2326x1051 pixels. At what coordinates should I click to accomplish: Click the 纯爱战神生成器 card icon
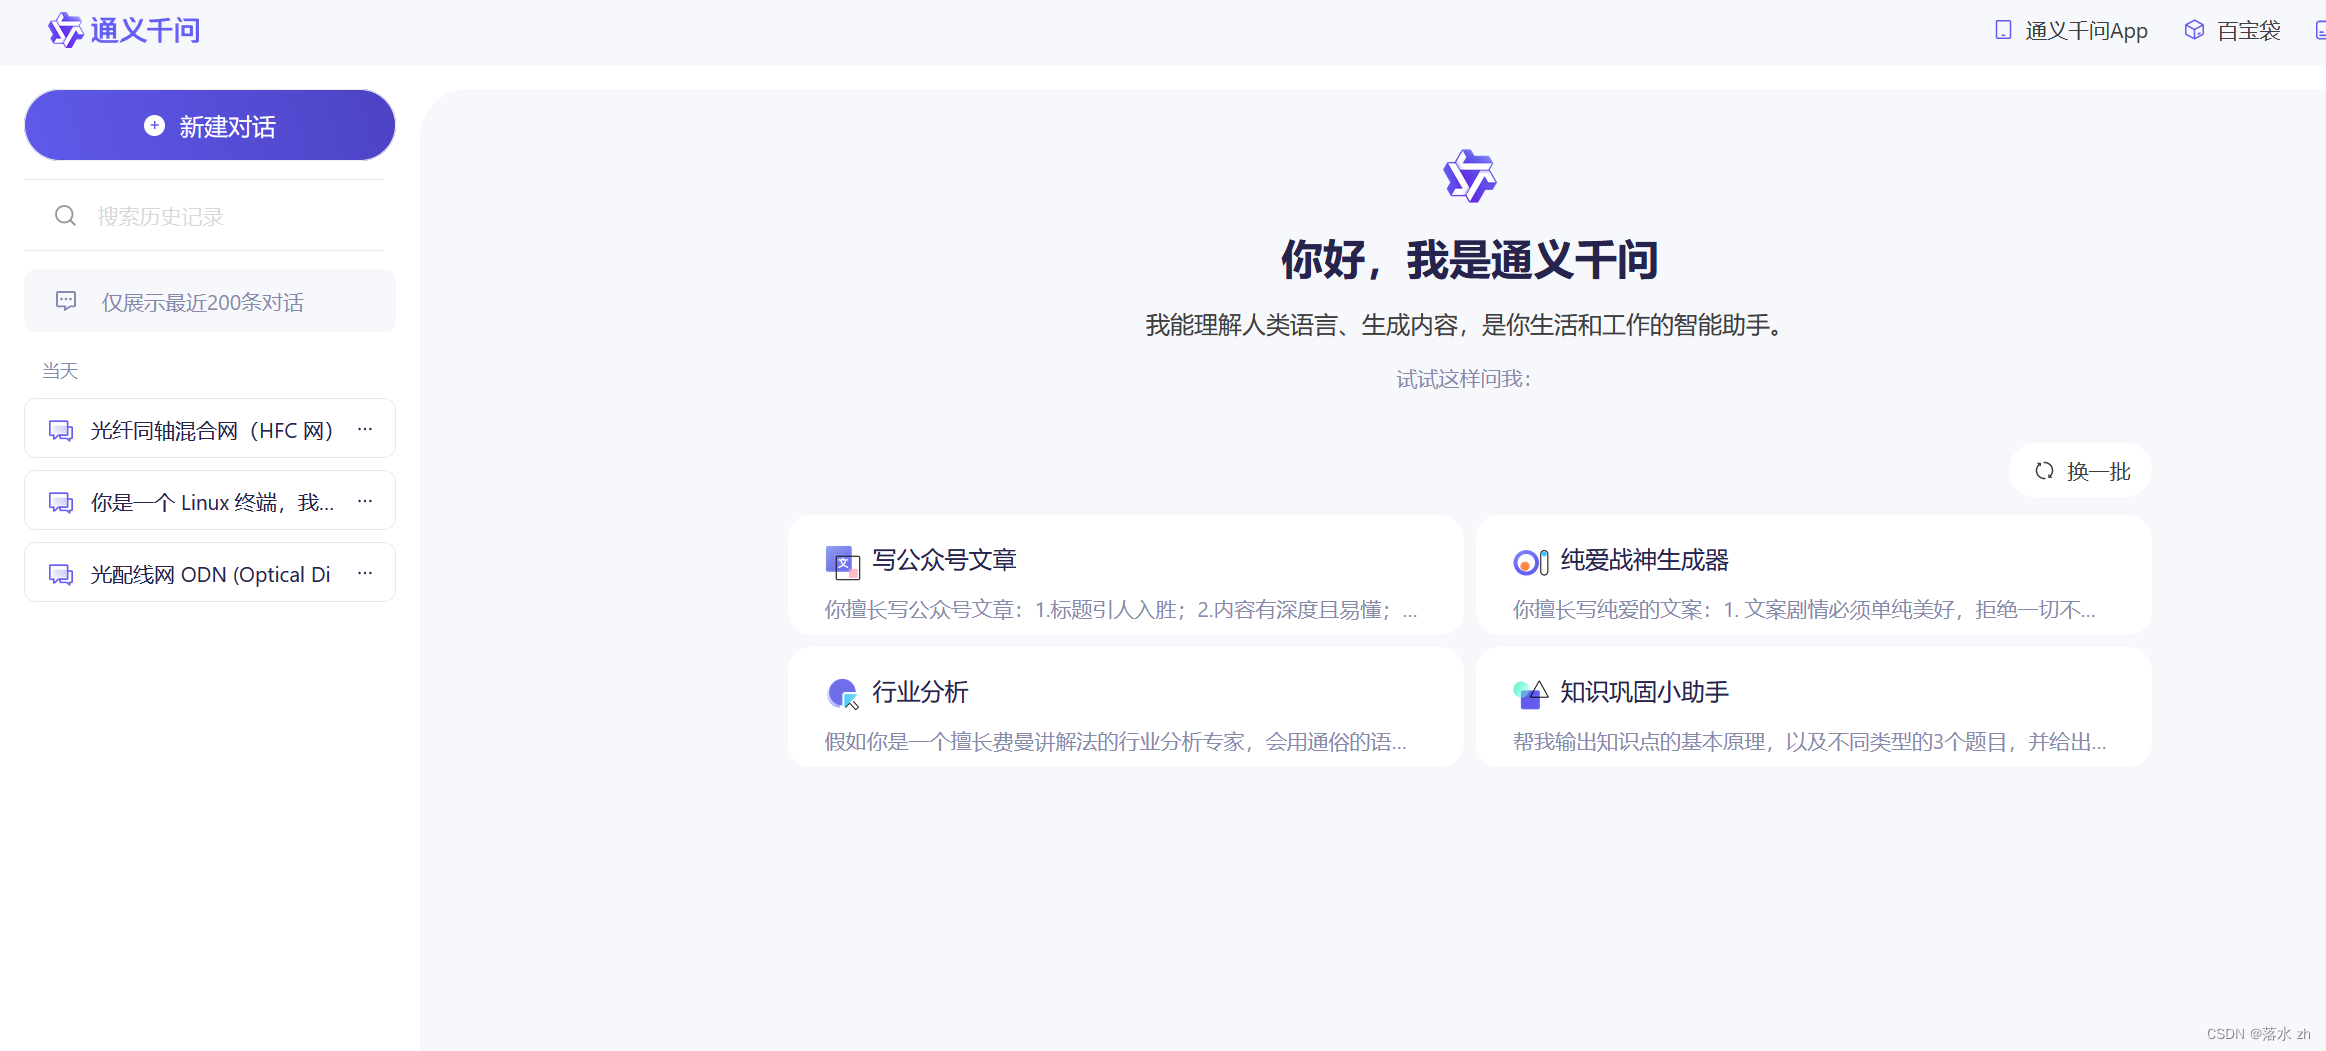pyautogui.click(x=1530, y=562)
